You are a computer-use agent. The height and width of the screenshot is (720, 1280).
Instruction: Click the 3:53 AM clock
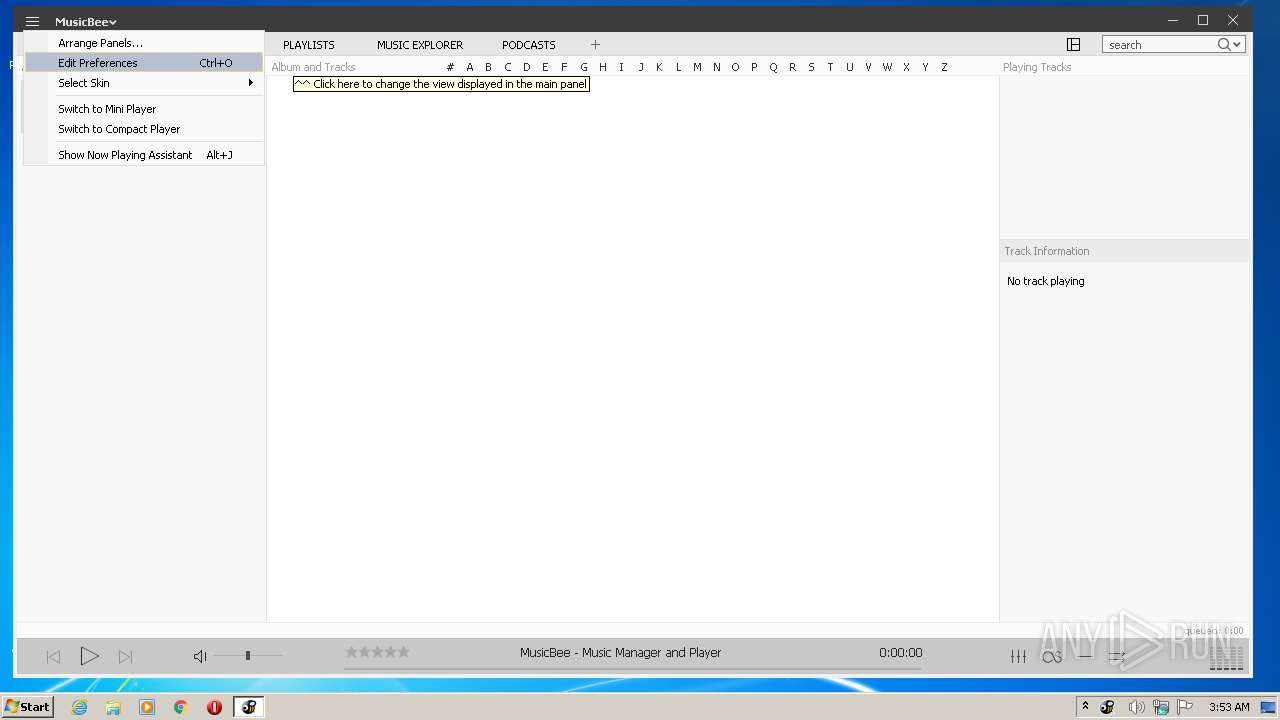(1229, 707)
